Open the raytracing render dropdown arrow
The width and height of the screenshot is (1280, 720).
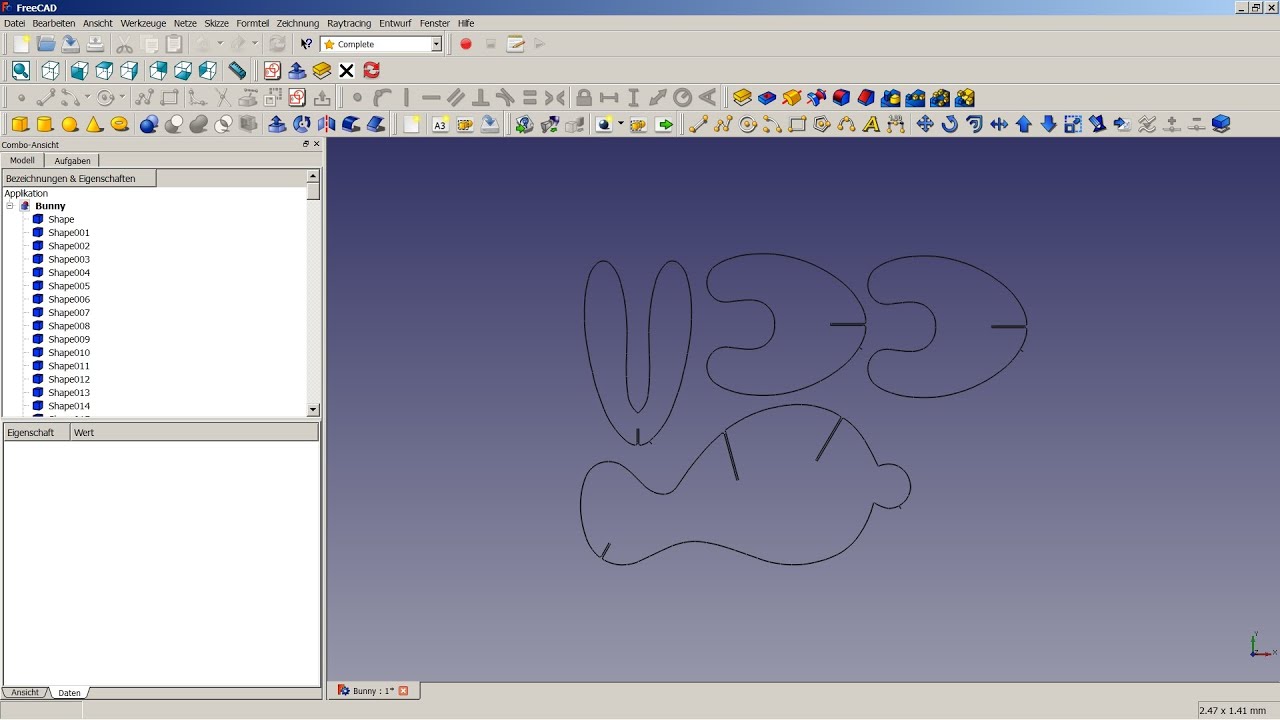click(621, 124)
